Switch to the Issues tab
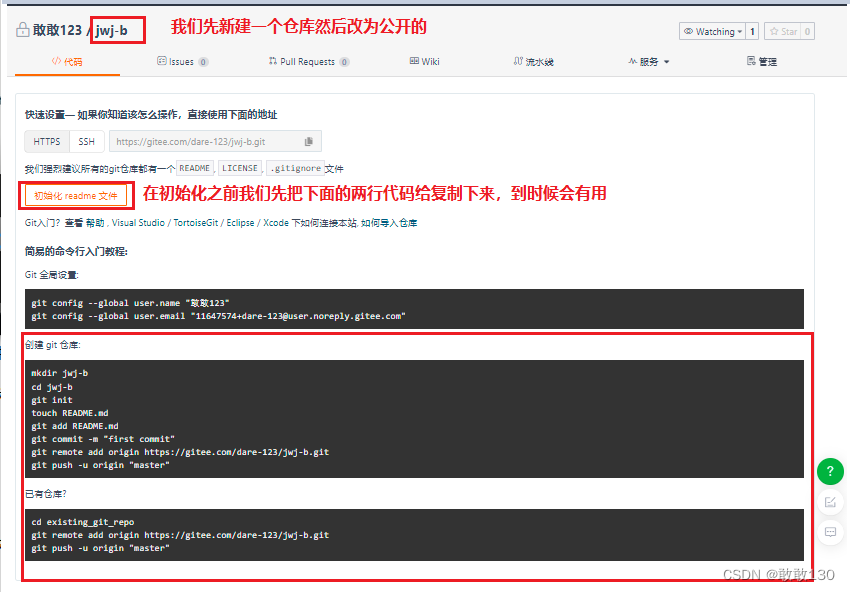850x592 pixels. (182, 62)
